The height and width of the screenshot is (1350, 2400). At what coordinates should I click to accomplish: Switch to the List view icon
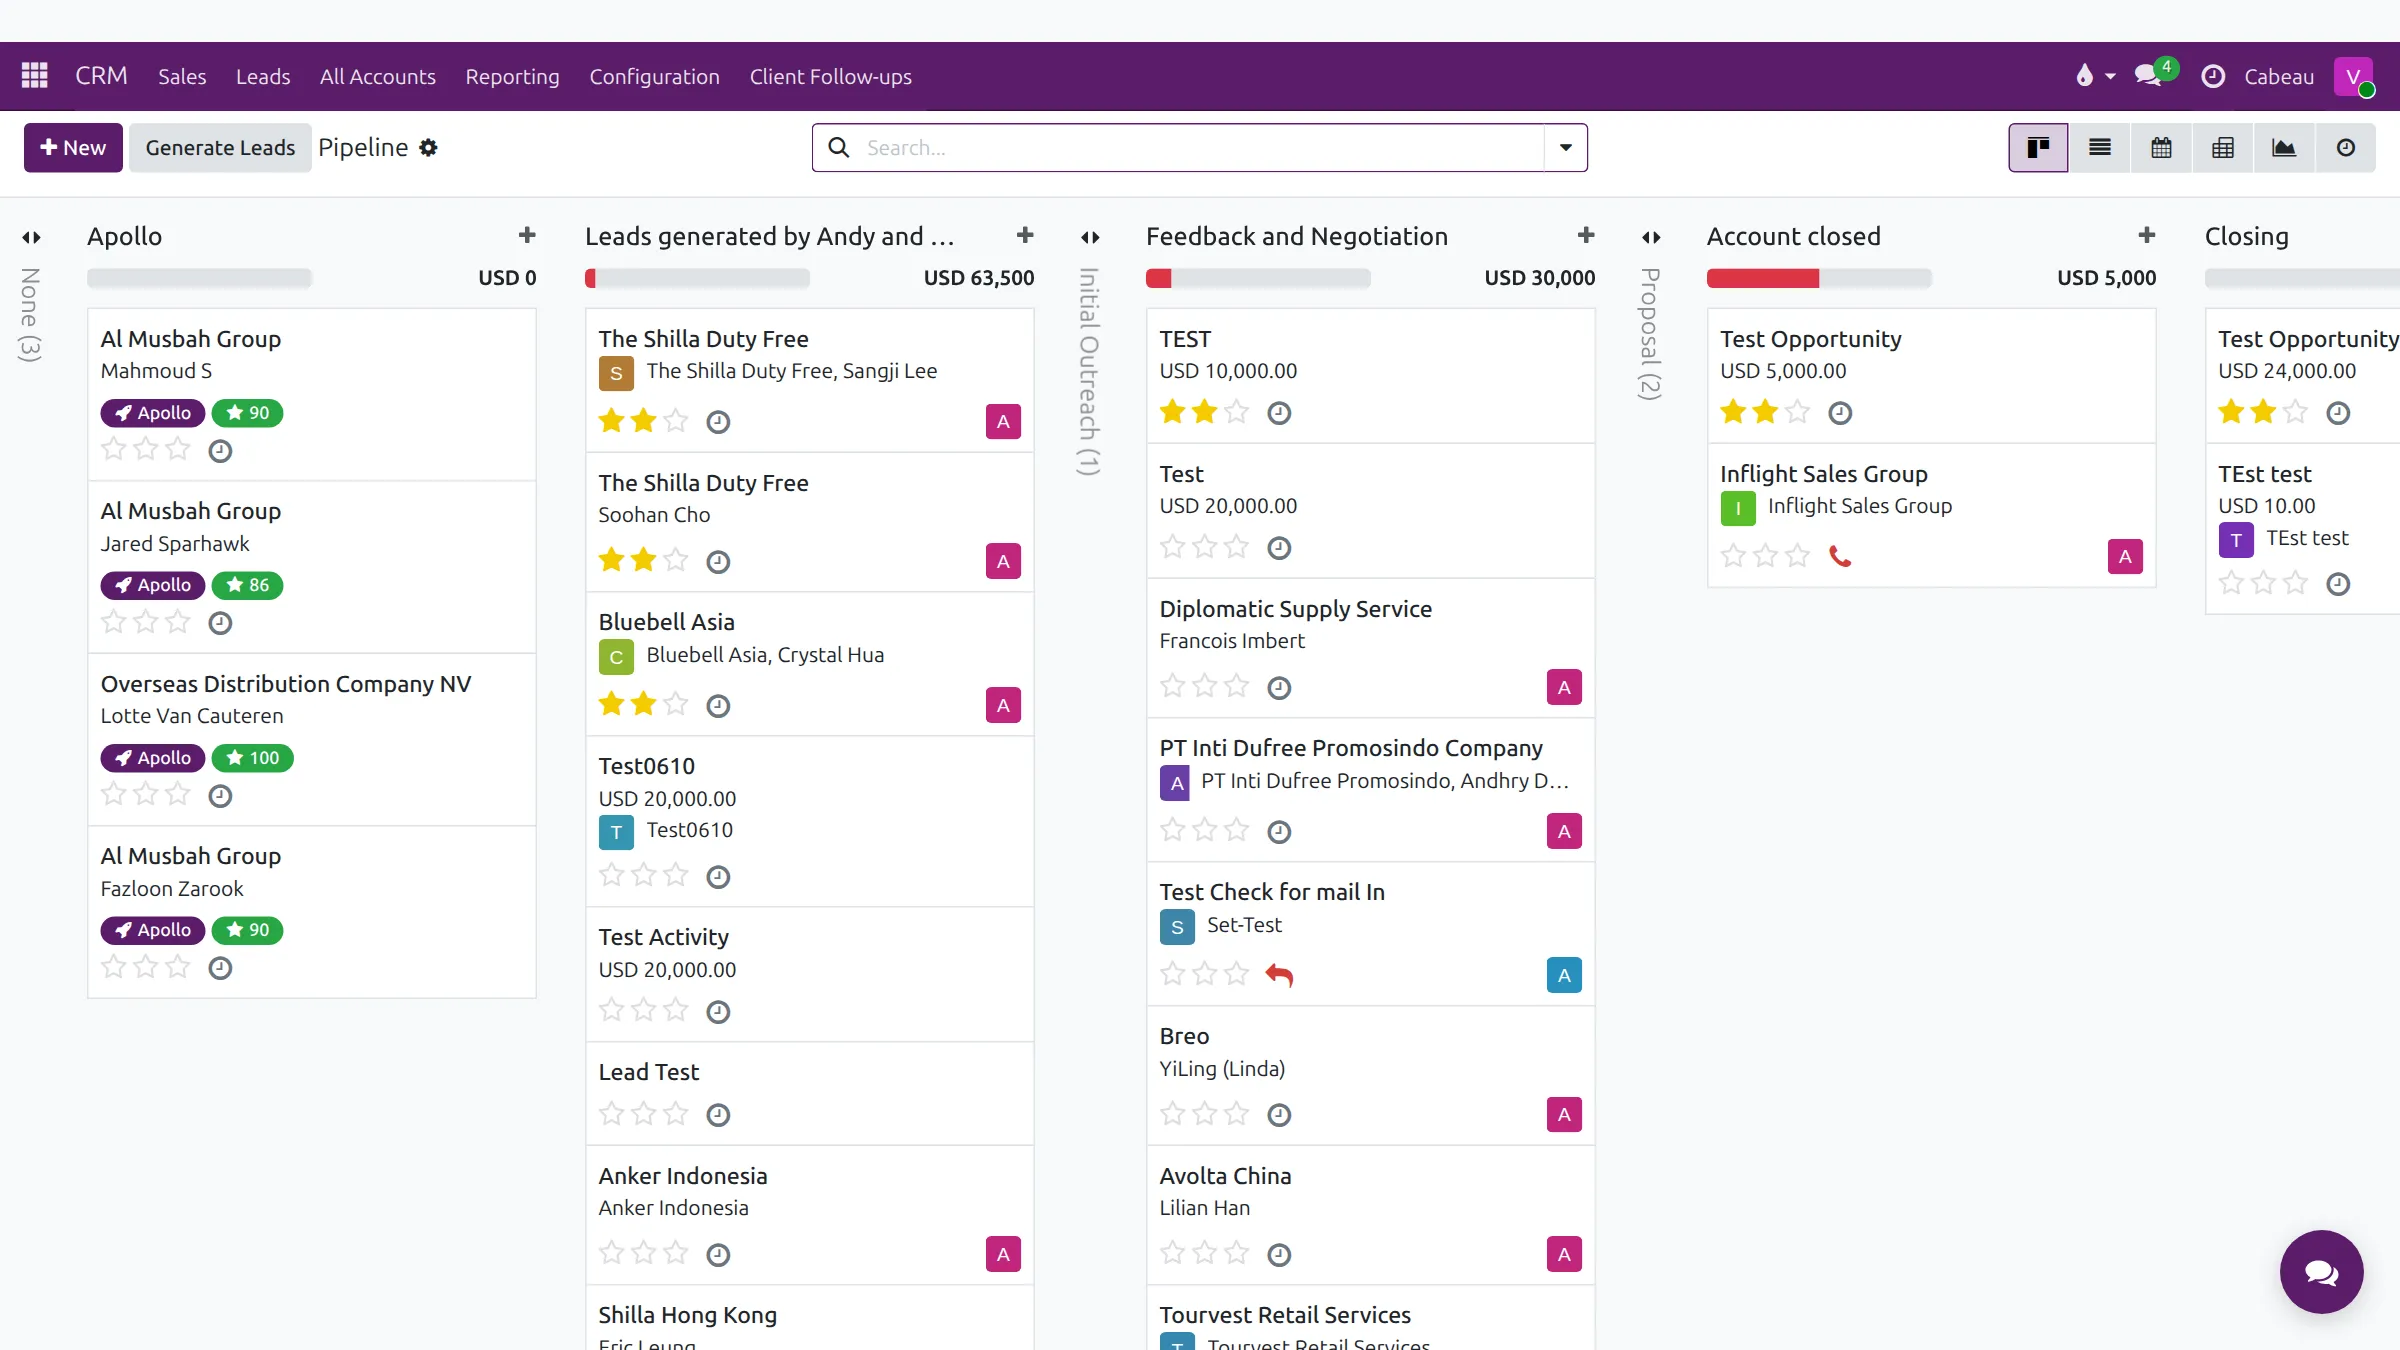(x=2100, y=148)
